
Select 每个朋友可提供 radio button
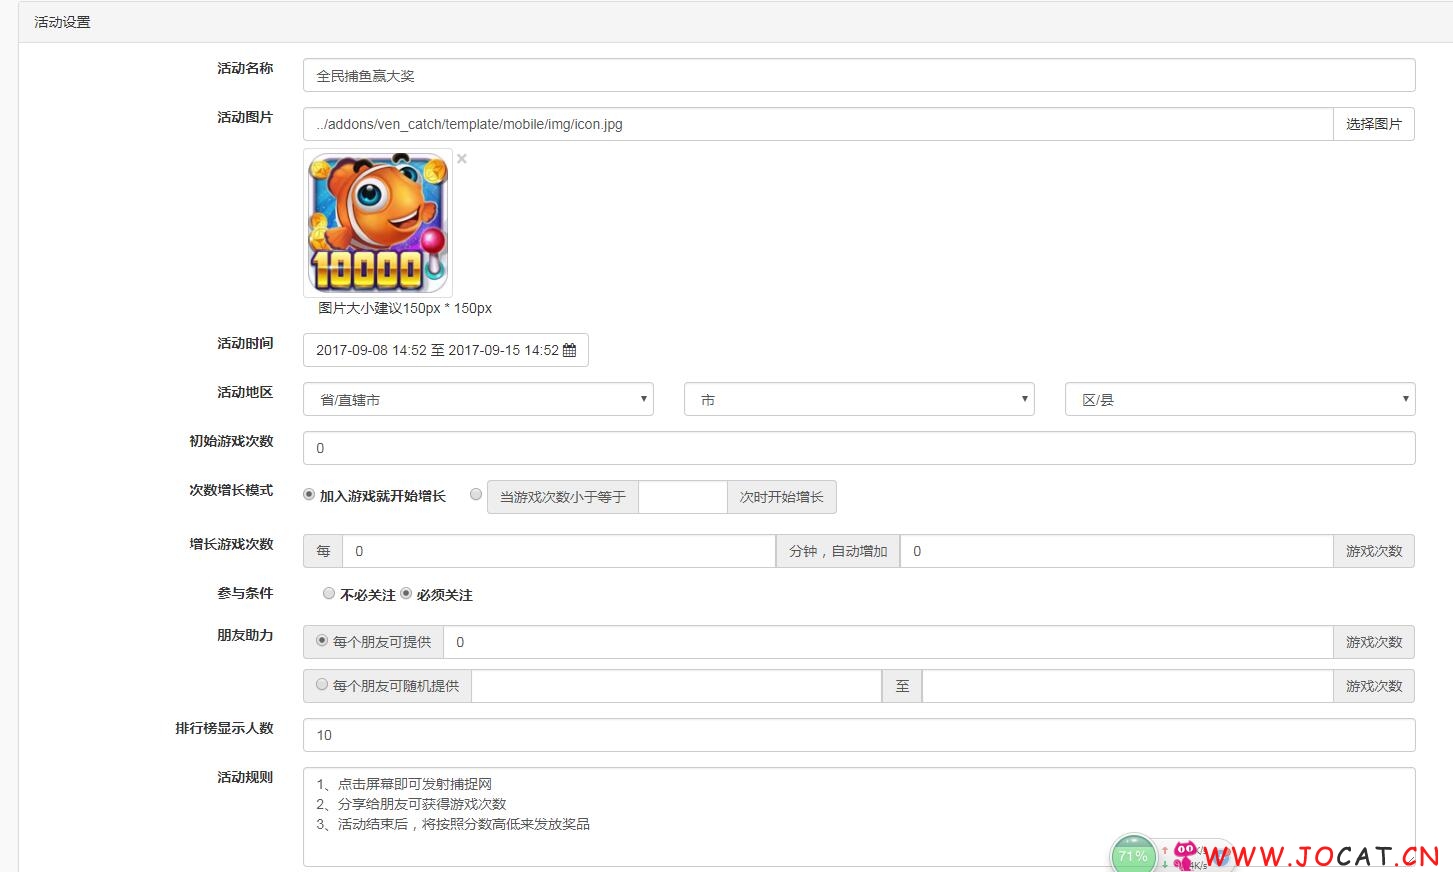tap(322, 640)
